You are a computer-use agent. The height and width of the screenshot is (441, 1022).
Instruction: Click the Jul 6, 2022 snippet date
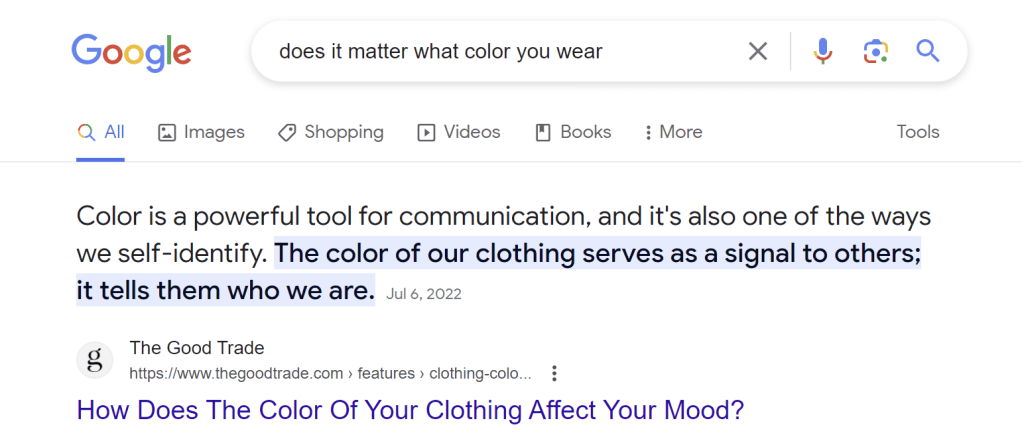424,295
